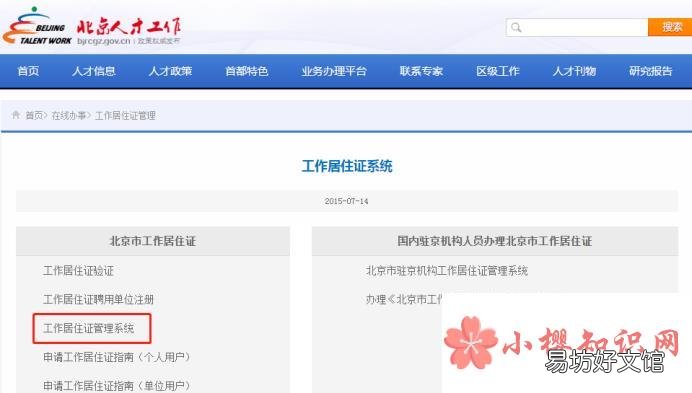
Task: Click the 在线办事 breadcrumb link
Action: pos(69,116)
